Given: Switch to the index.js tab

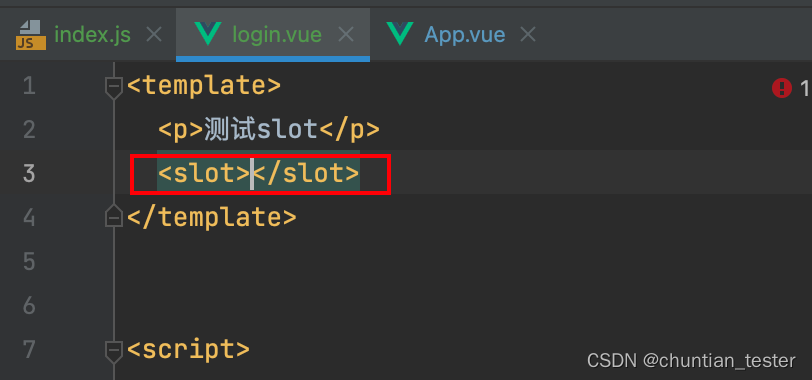Looking at the screenshot, I should 92,35.
